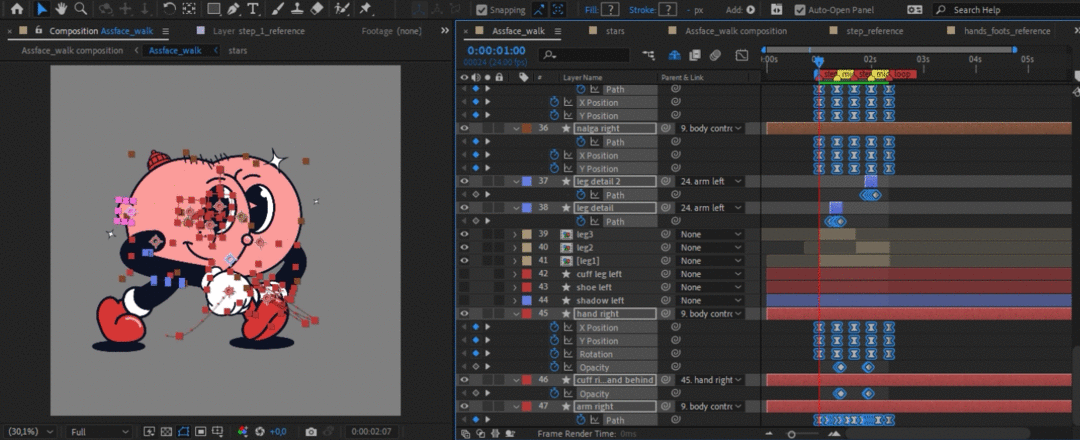1080x440 pixels.
Task: Expand the leg2 layer
Action: click(x=515, y=247)
